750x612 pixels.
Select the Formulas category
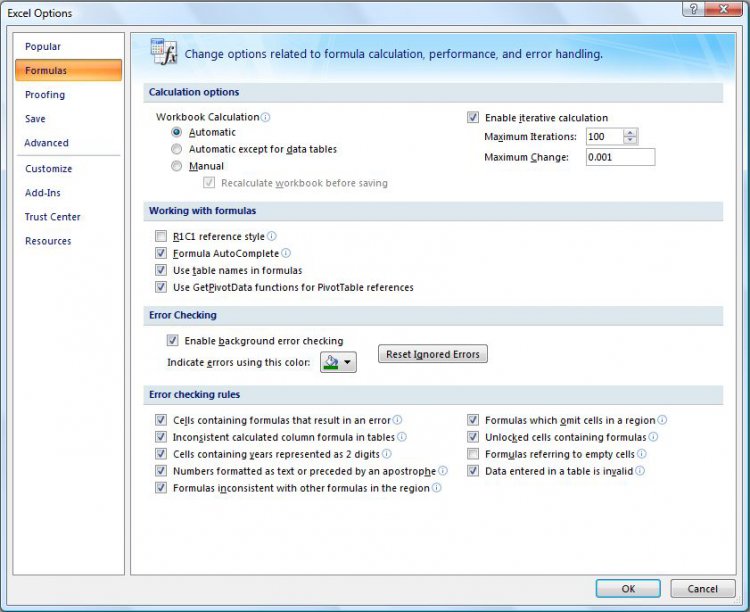68,70
